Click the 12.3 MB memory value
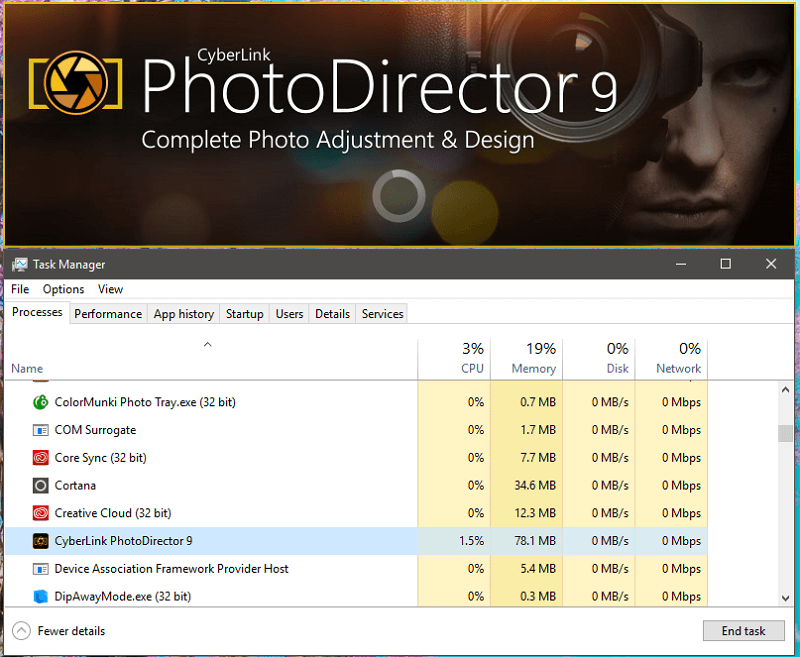 [535, 513]
